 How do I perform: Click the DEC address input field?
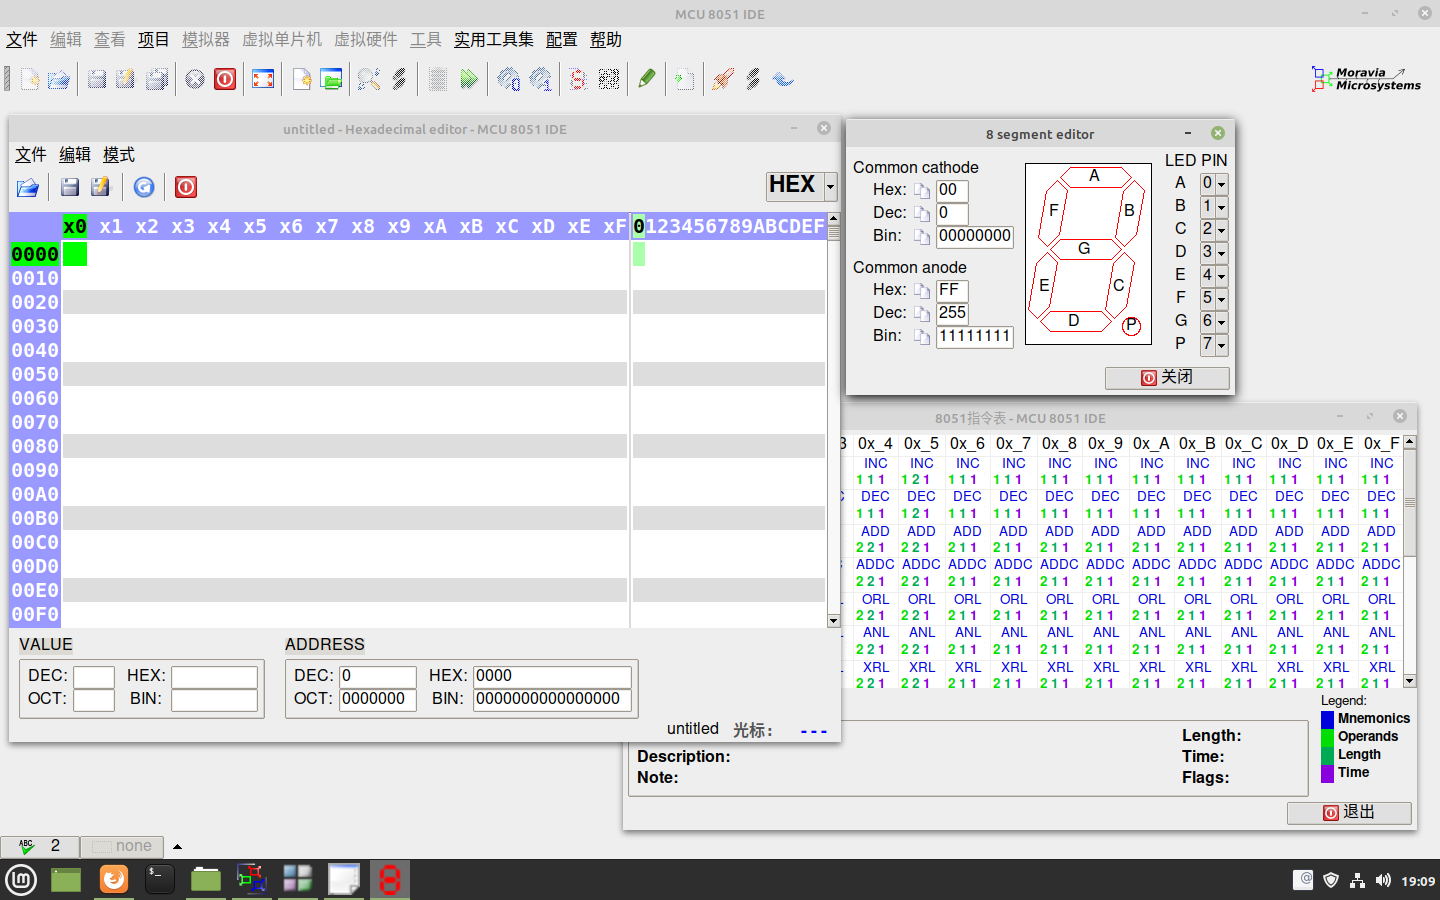[378, 675]
